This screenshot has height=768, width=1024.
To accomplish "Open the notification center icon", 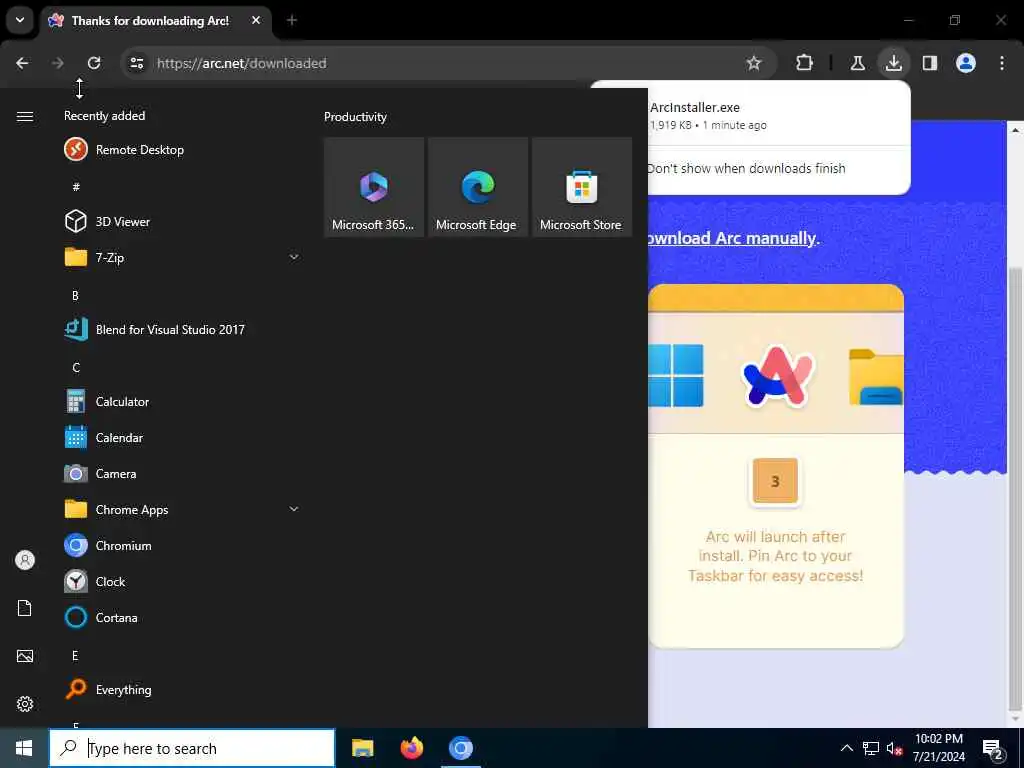I will (x=993, y=749).
